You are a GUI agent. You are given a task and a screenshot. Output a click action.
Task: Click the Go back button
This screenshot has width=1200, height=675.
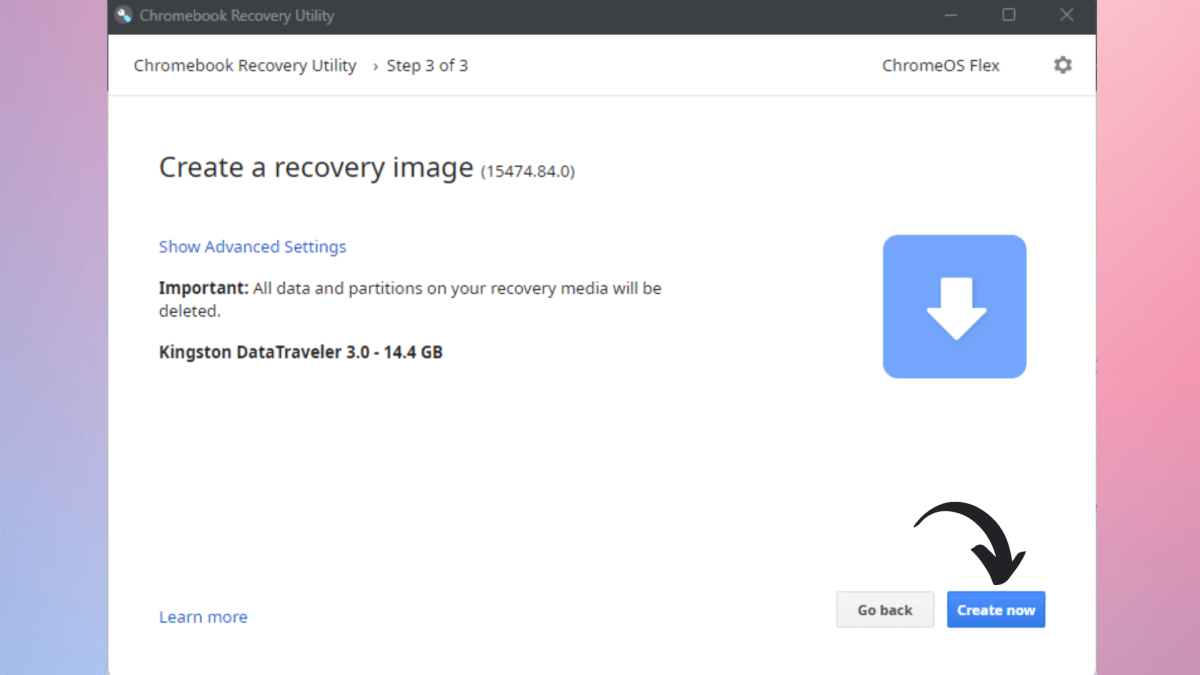(x=885, y=610)
